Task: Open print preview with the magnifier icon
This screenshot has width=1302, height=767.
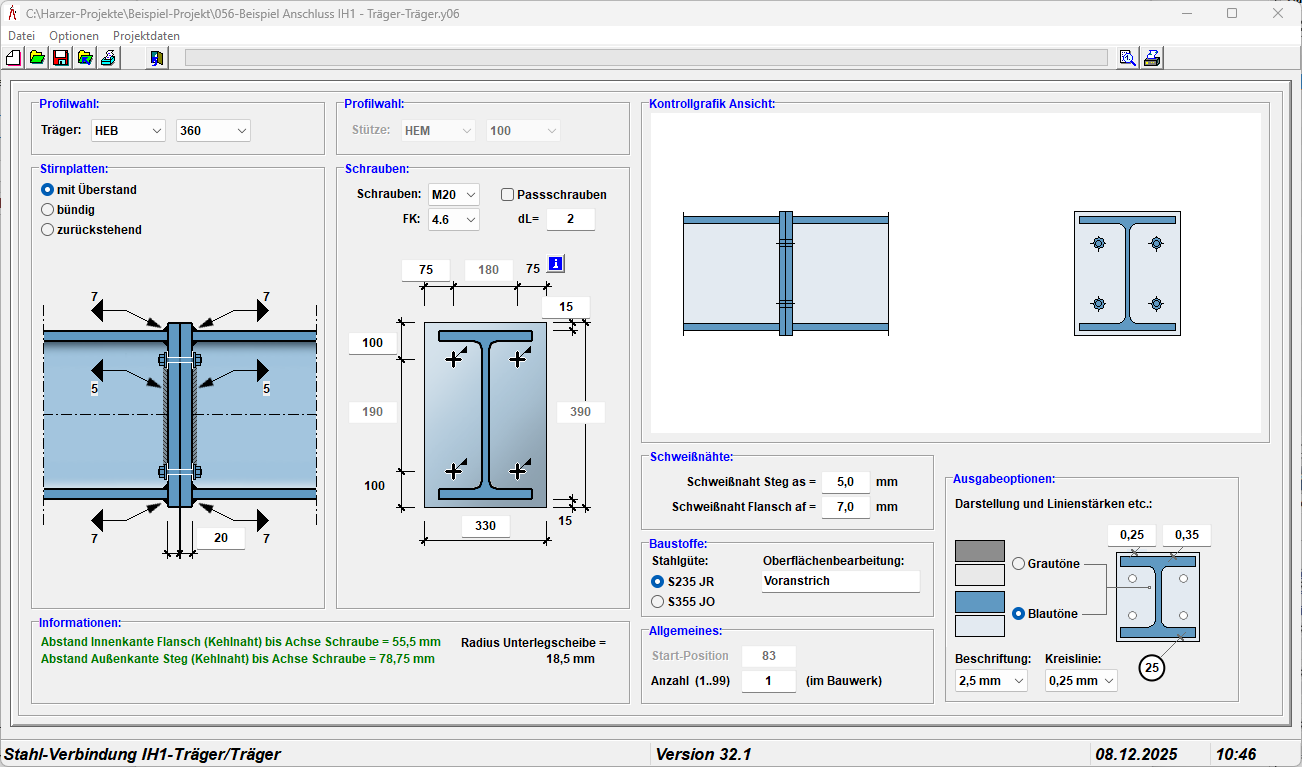Action: pyautogui.click(x=1128, y=58)
